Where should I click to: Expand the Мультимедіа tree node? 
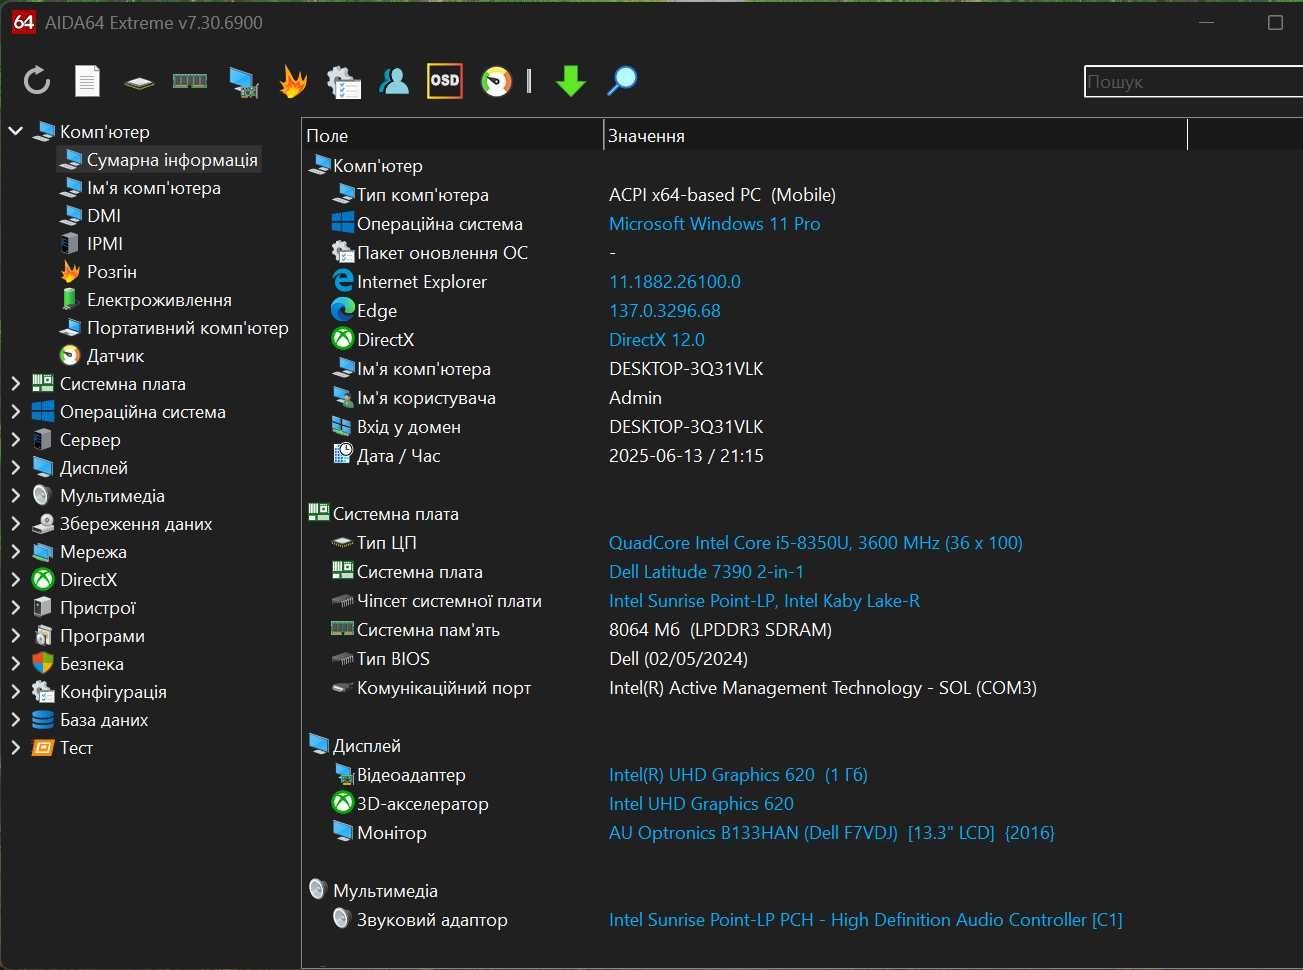coord(15,495)
